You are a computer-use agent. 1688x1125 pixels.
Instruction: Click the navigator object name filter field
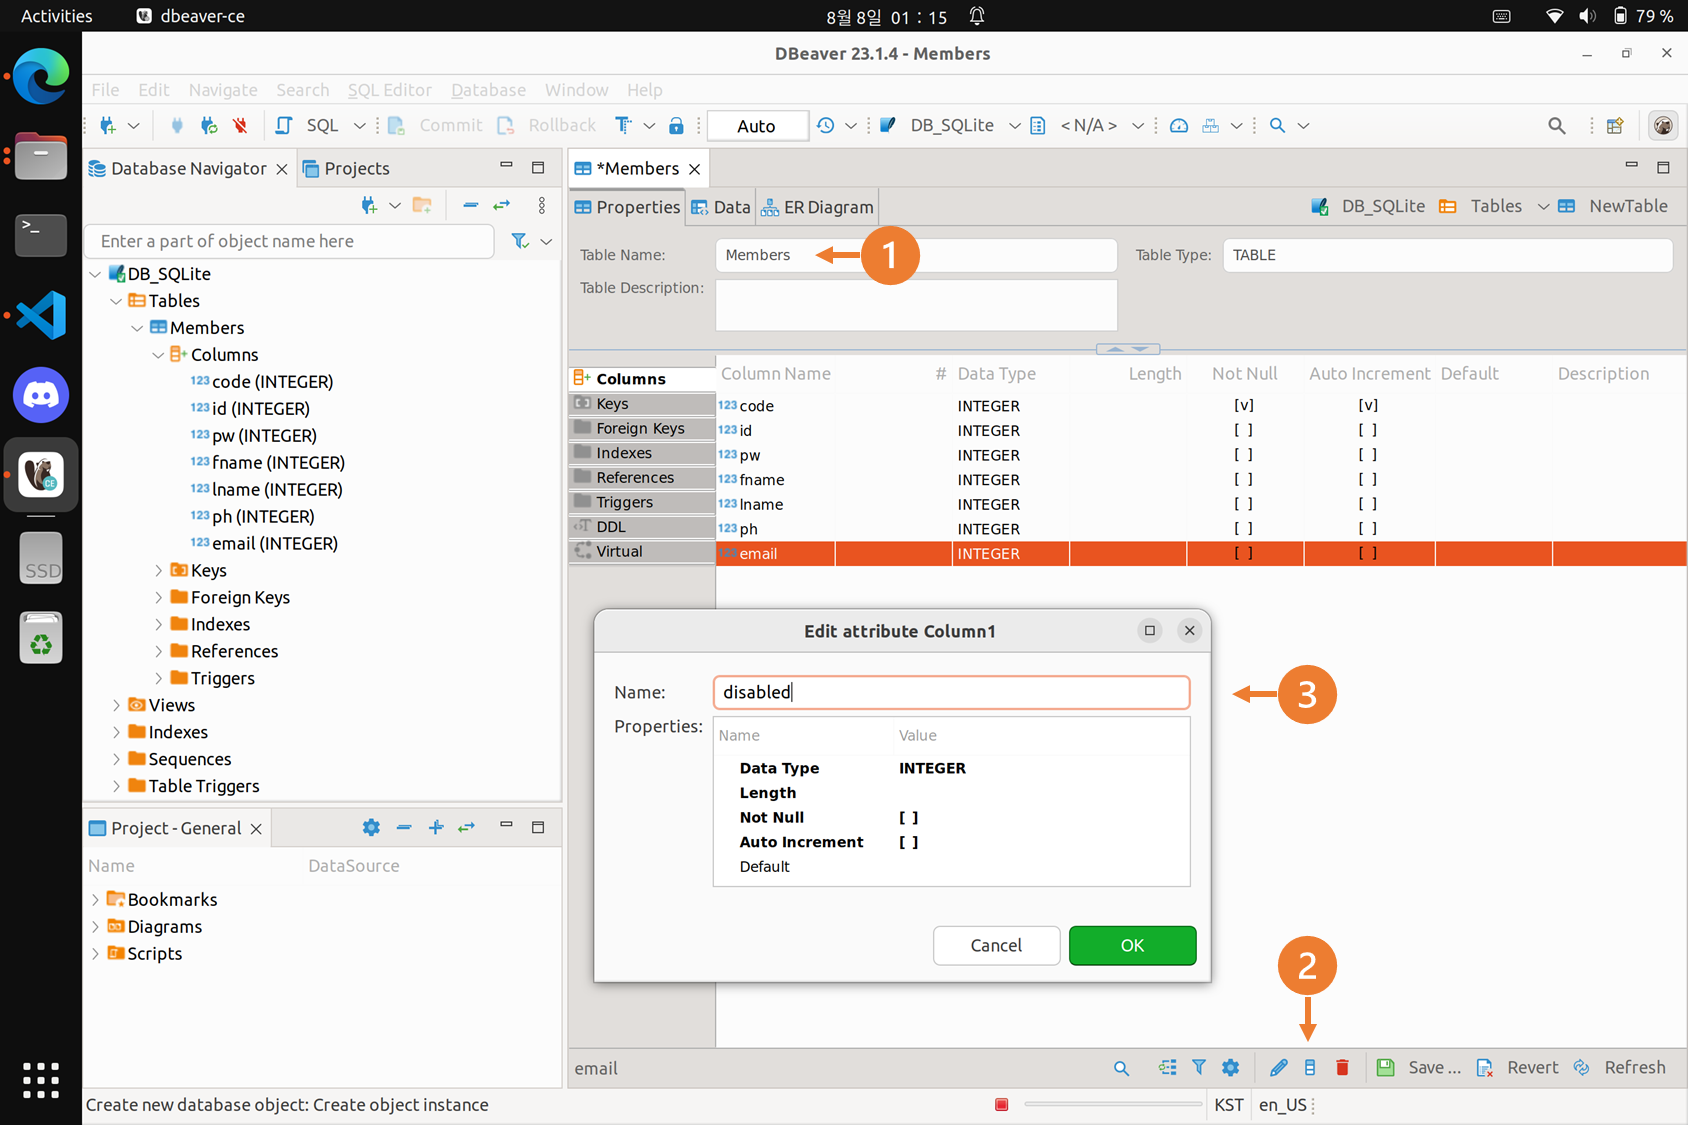[290, 241]
